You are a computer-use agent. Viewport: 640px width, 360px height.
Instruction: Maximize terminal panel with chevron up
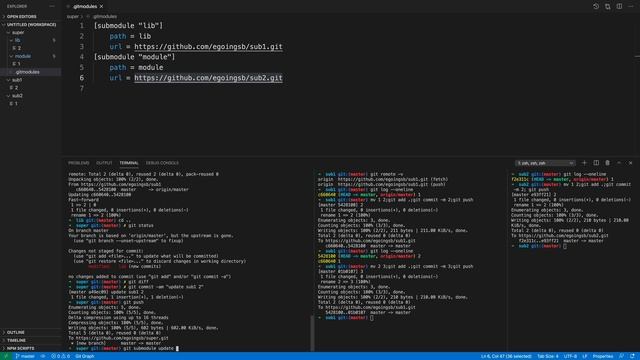pos(619,163)
